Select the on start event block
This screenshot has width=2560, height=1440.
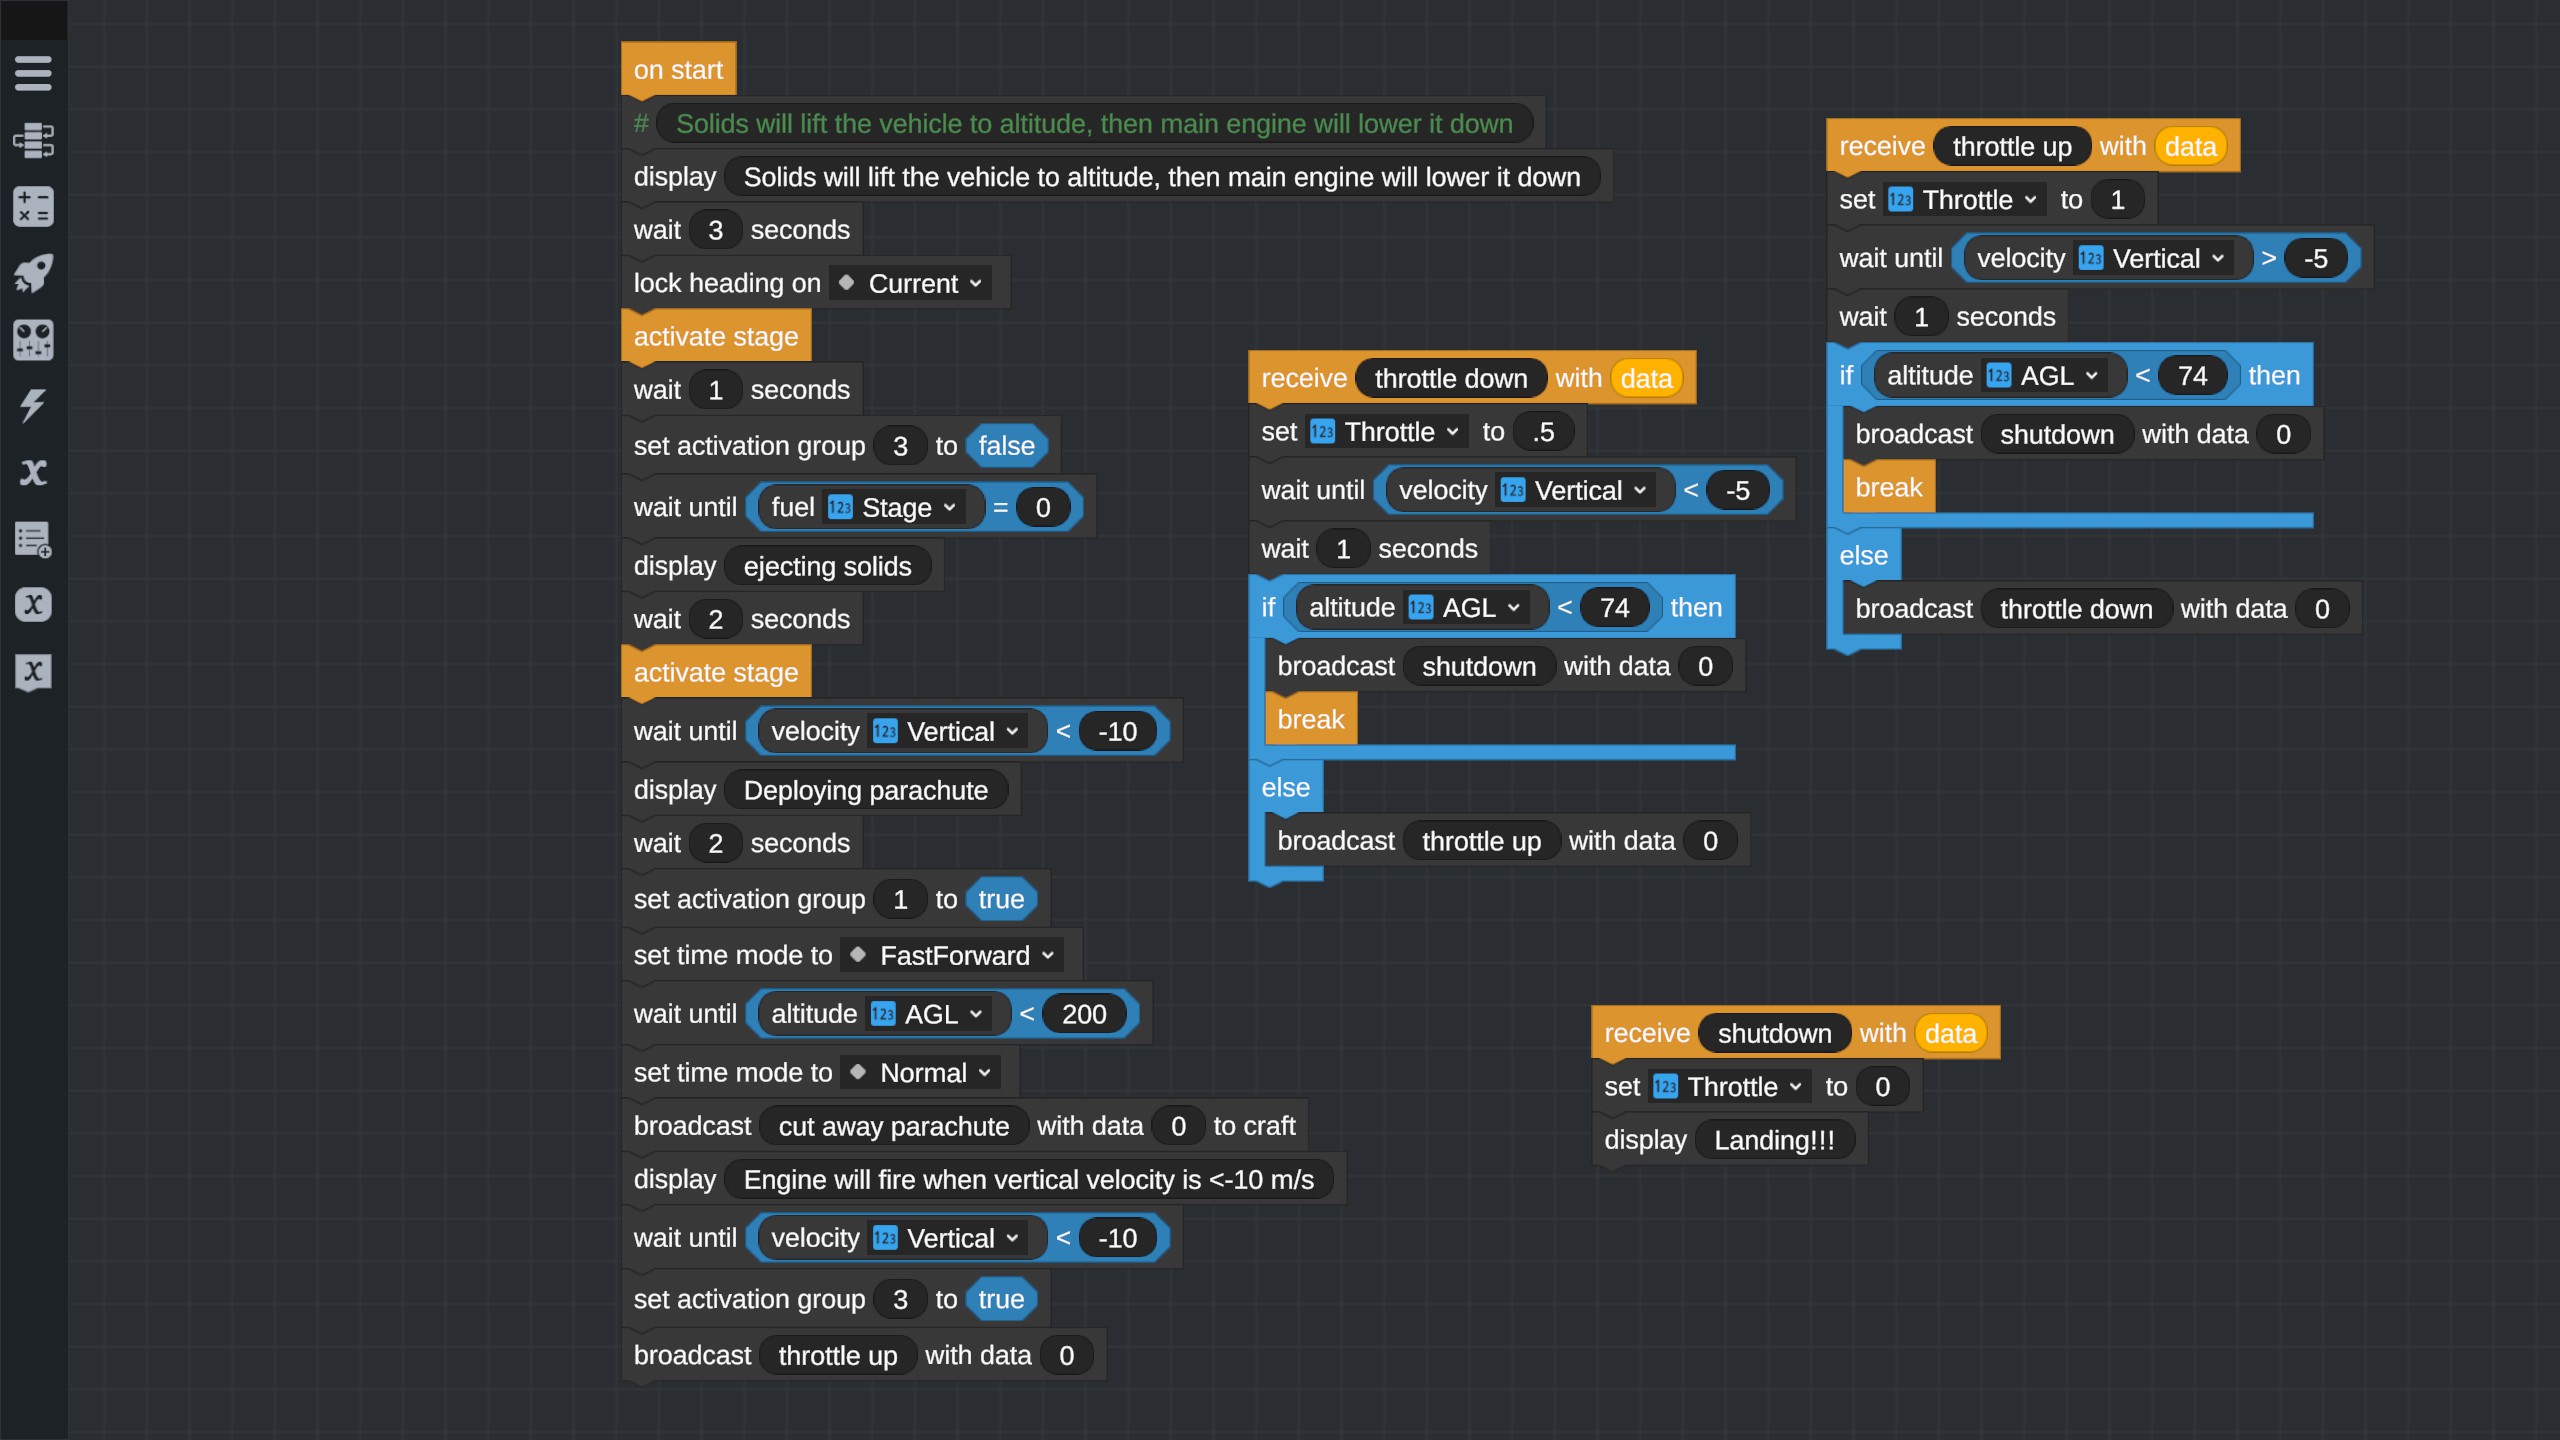coord(677,70)
